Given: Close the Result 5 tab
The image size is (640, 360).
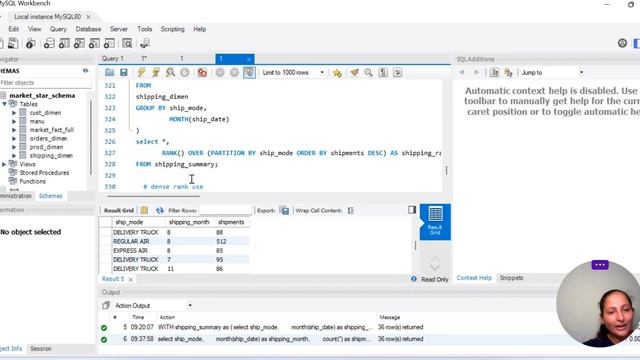Looking at the screenshot, I should tap(131, 280).
